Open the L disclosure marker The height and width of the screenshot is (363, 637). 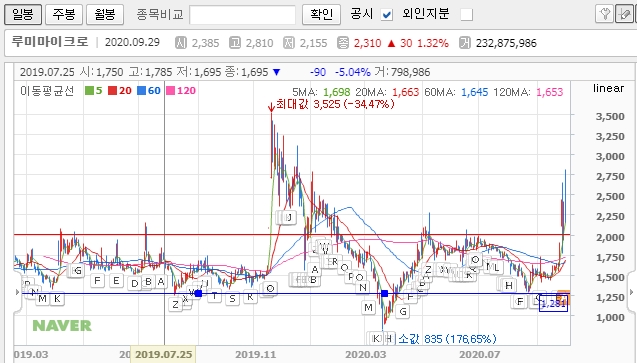pos(496,268)
